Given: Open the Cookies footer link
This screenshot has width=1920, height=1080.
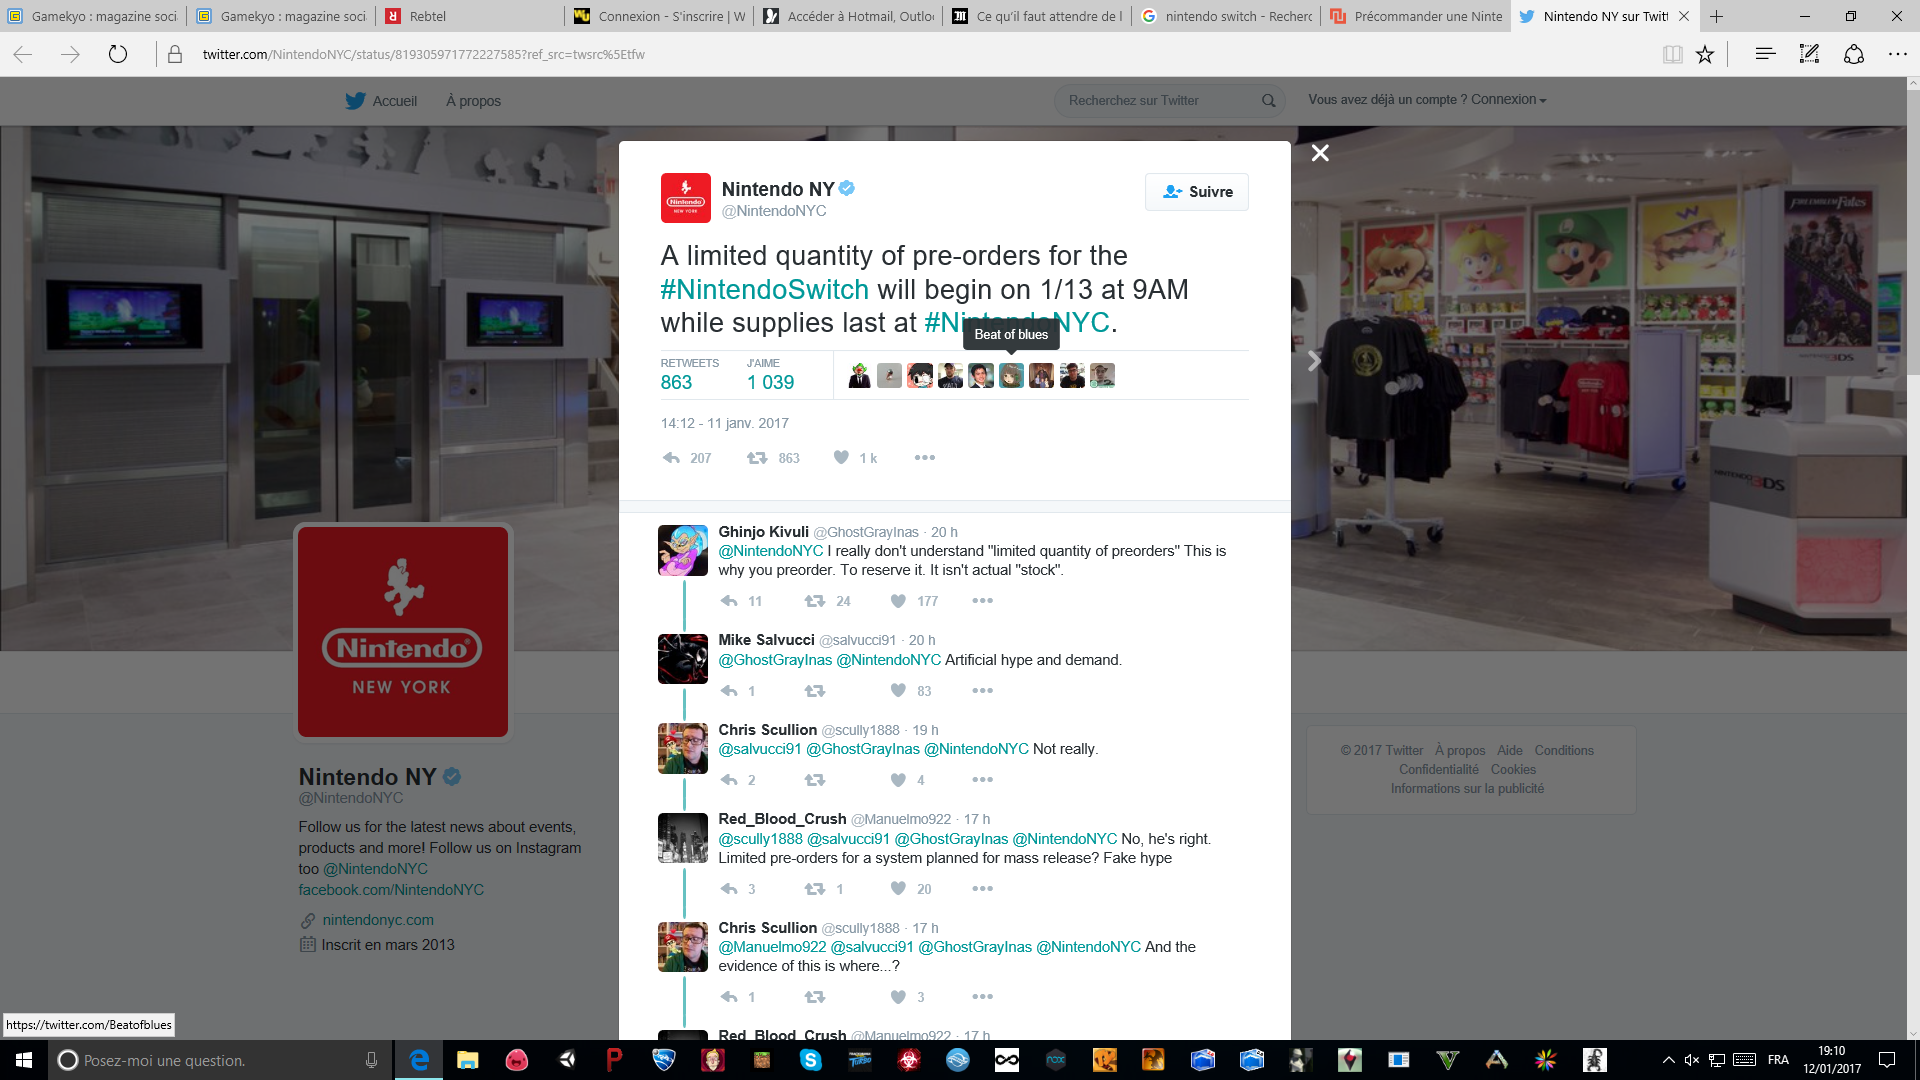Looking at the screenshot, I should coord(1513,770).
